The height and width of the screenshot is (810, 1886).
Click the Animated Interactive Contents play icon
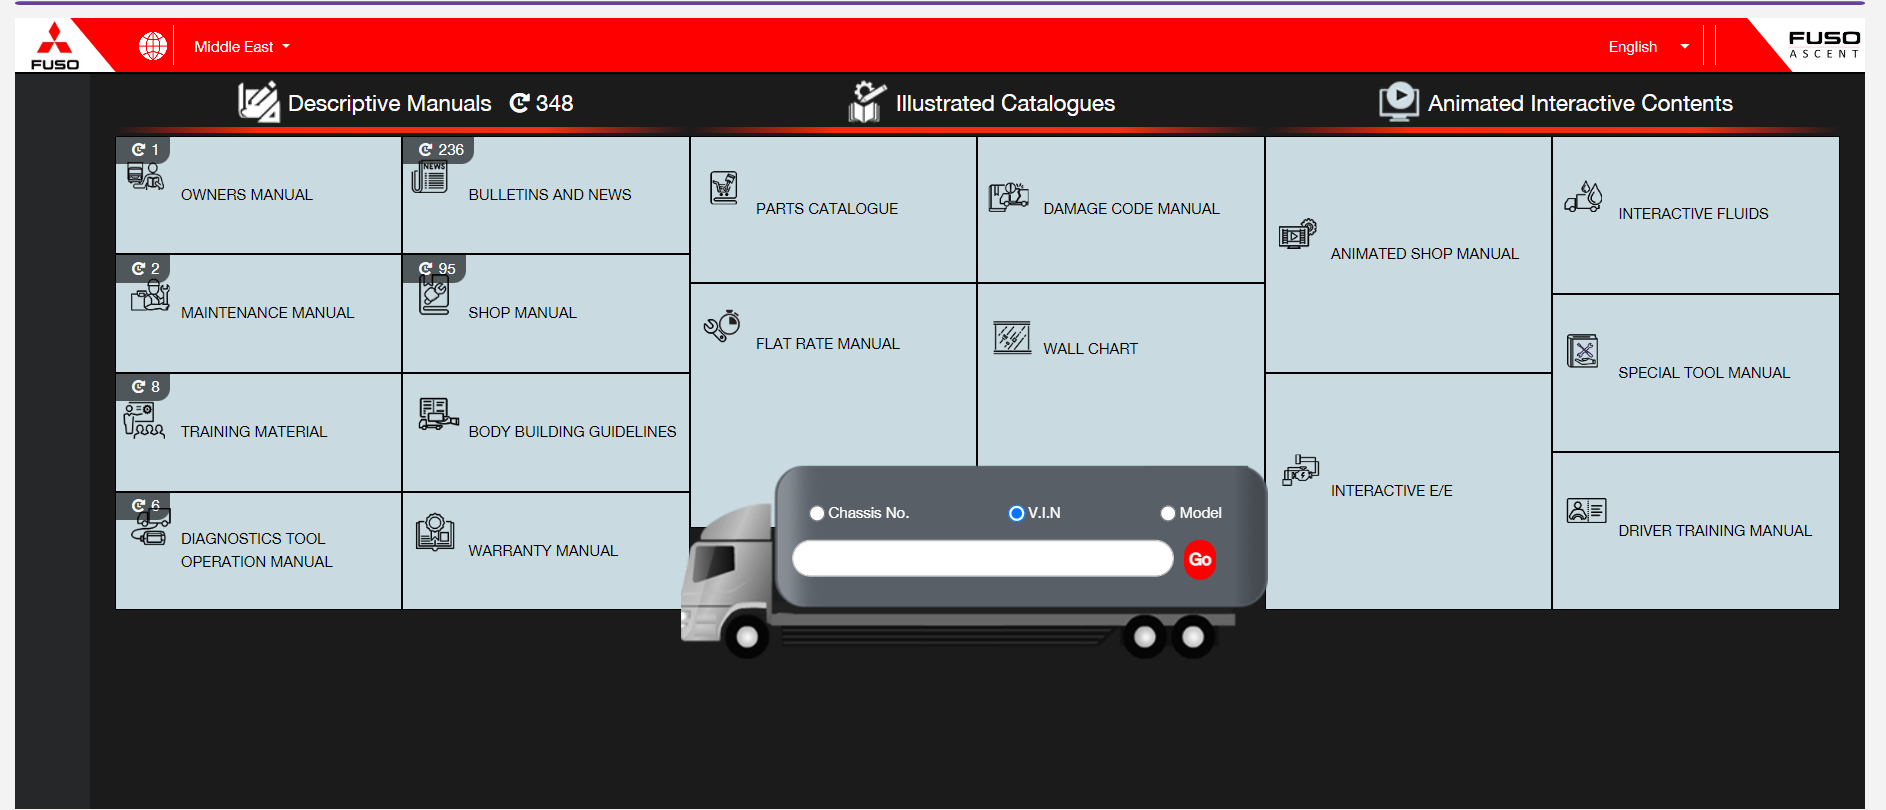tap(1399, 102)
